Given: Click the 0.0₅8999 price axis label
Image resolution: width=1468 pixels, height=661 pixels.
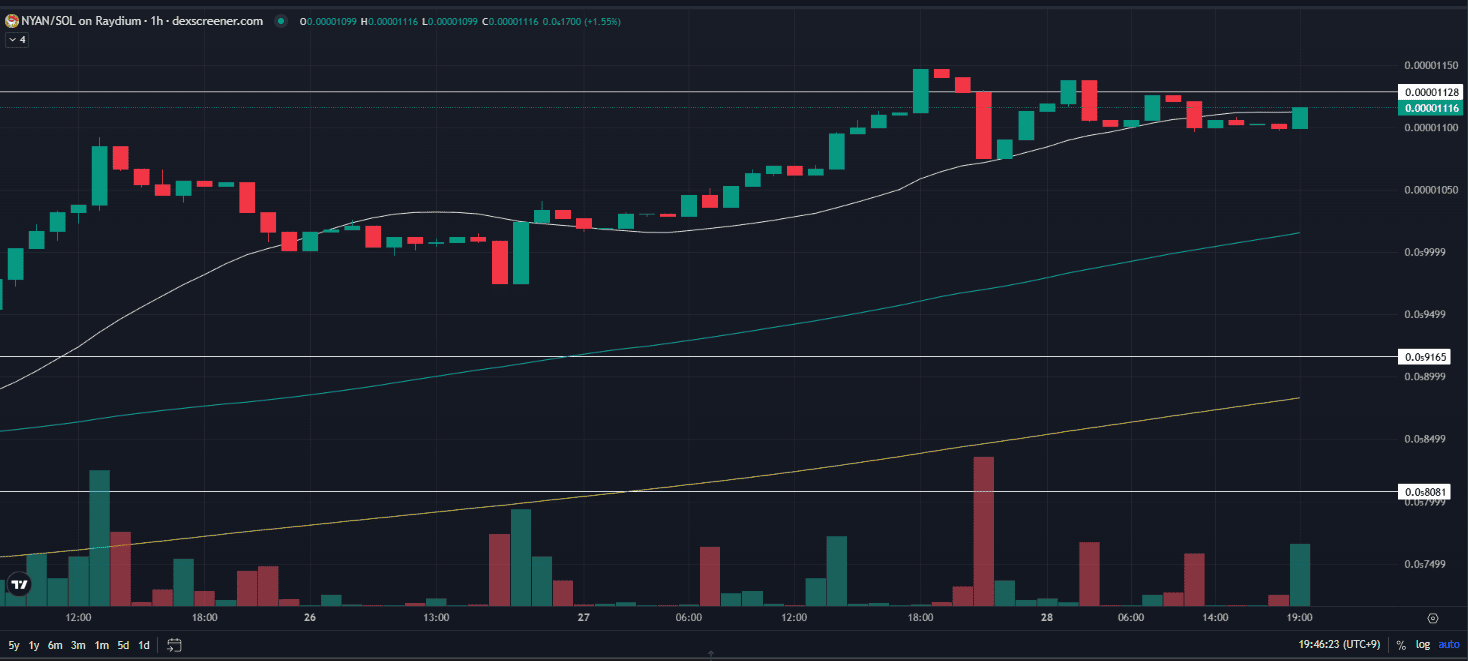Looking at the screenshot, I should [1425, 377].
